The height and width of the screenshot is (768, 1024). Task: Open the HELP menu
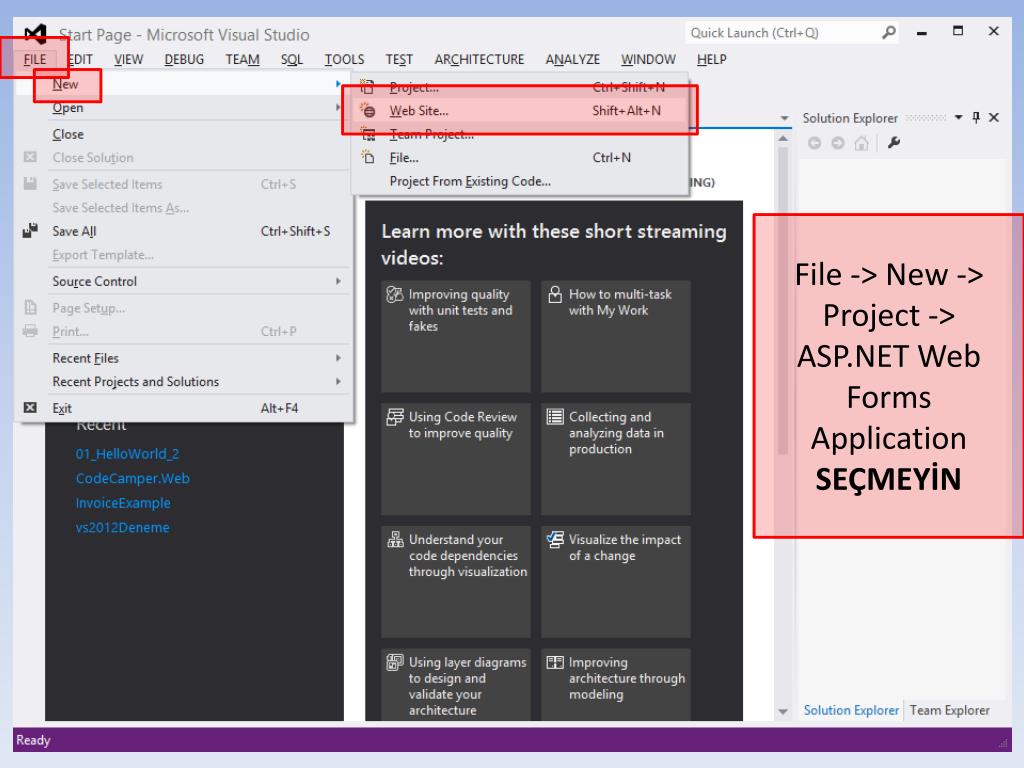coord(711,59)
